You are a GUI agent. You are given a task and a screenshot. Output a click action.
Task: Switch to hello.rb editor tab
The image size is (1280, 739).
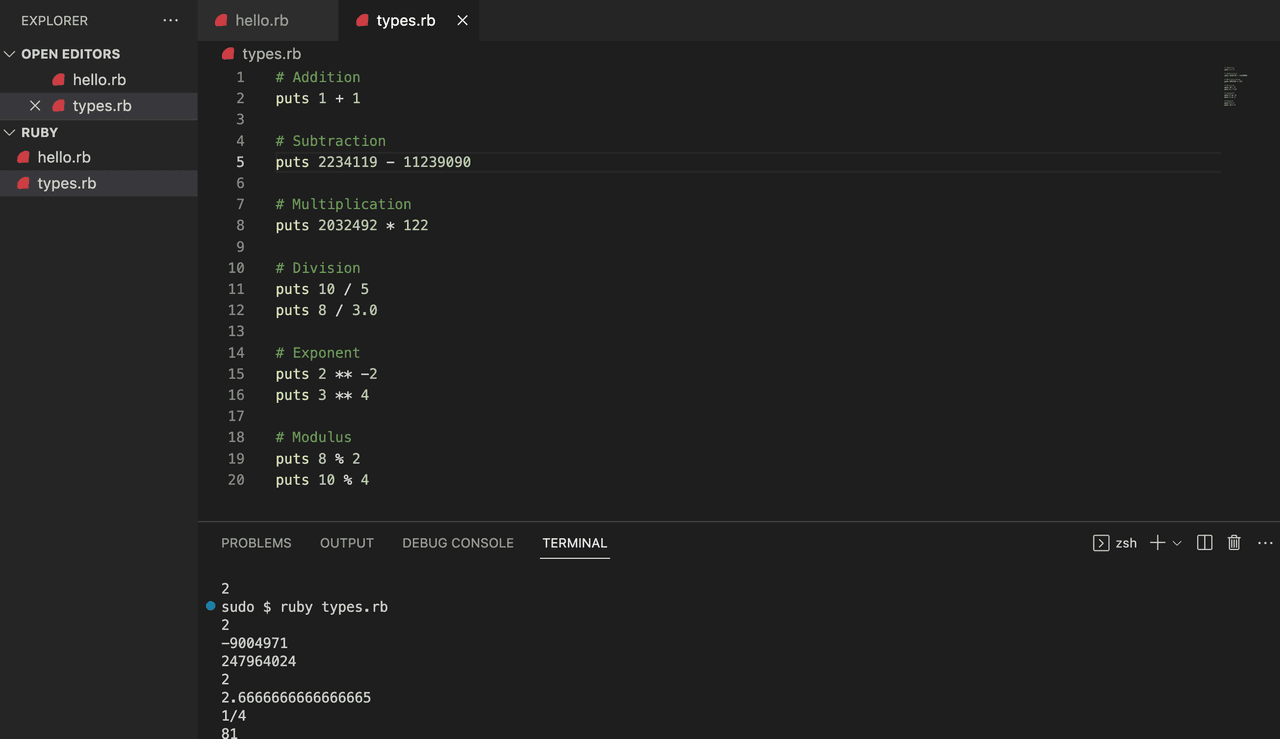268,20
